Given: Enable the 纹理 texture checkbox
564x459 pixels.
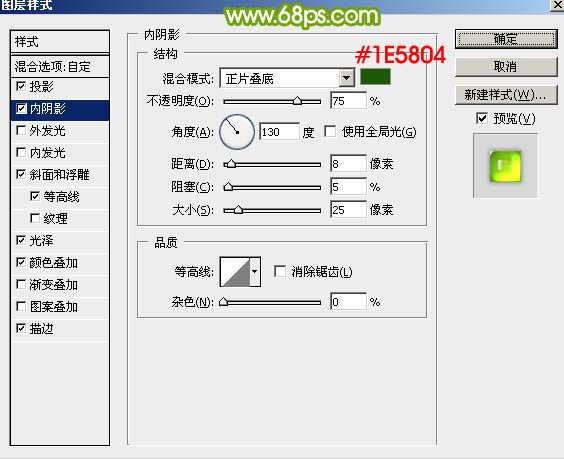Looking at the screenshot, I should pos(35,218).
